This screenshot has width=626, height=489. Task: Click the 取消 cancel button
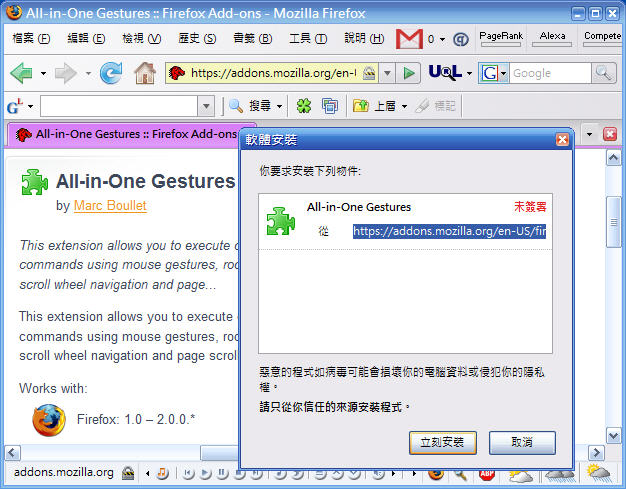tap(522, 443)
